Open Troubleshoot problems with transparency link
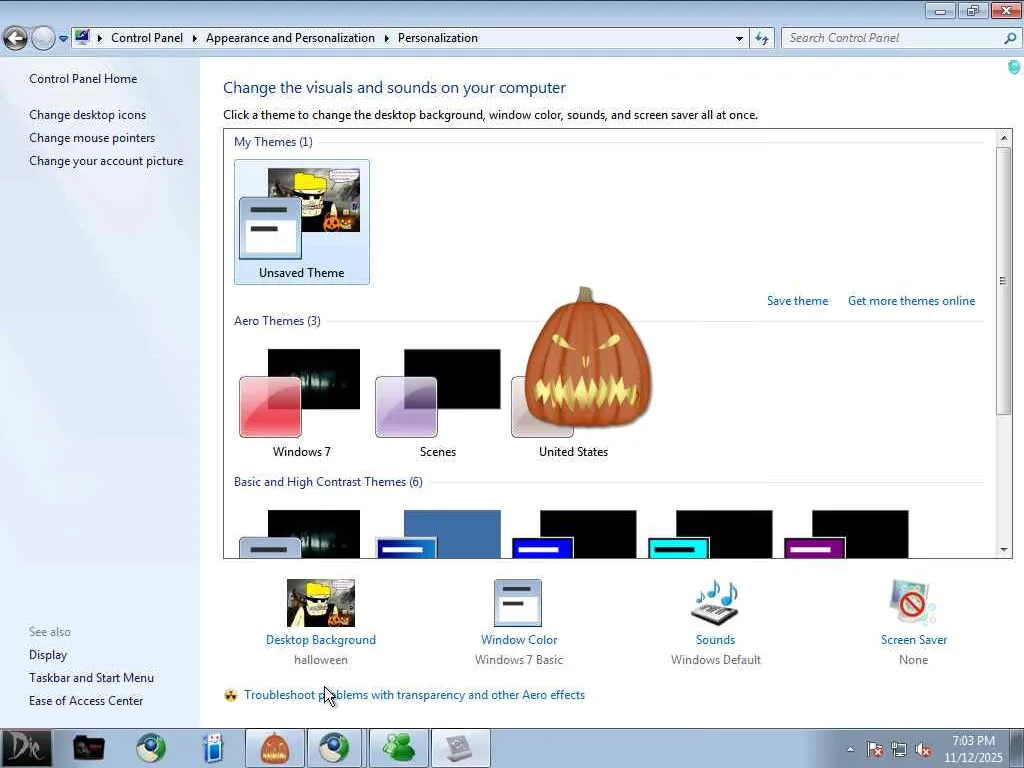Image resolution: width=1024 pixels, height=768 pixels. pyautogui.click(x=415, y=695)
